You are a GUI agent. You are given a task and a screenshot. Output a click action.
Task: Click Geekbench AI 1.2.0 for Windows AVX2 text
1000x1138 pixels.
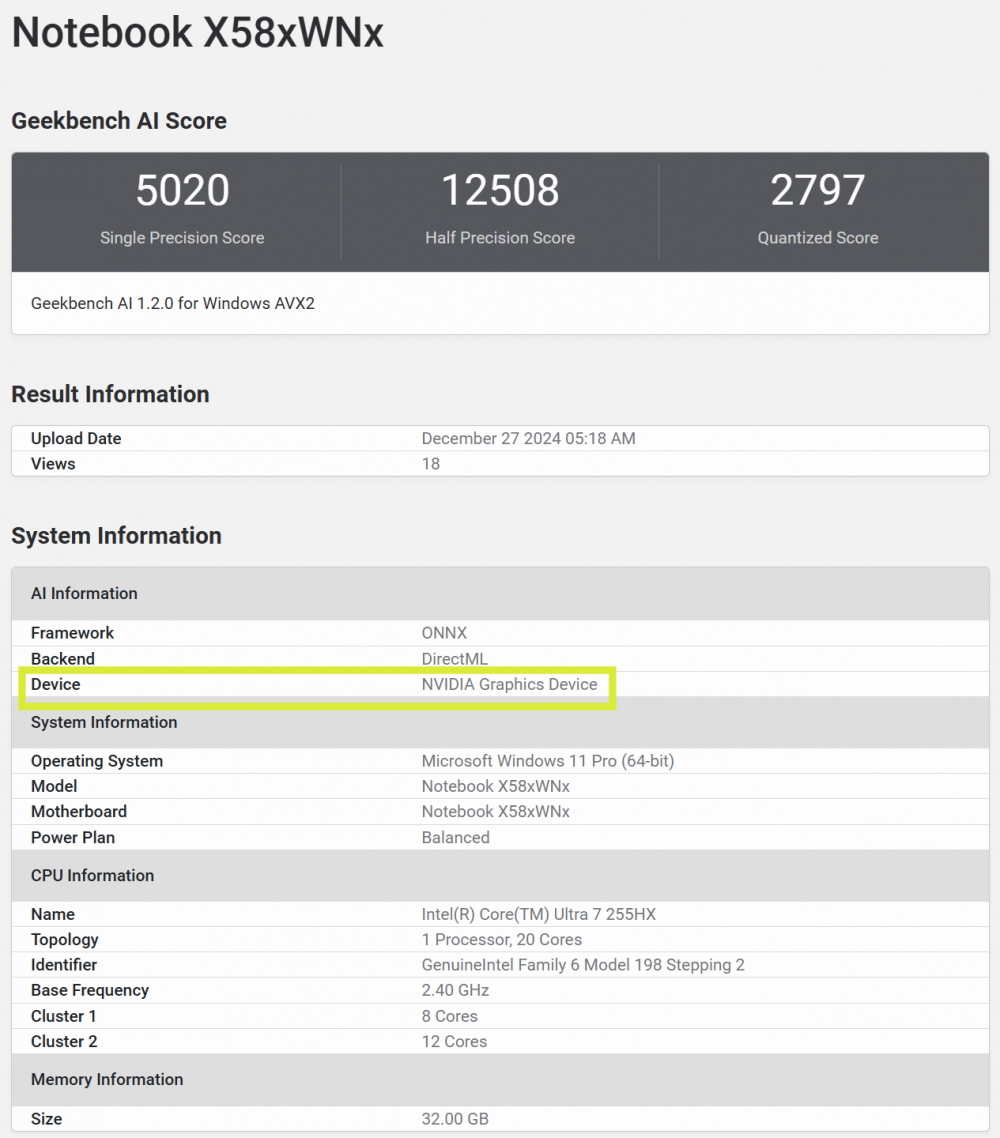pyautogui.click(x=173, y=303)
